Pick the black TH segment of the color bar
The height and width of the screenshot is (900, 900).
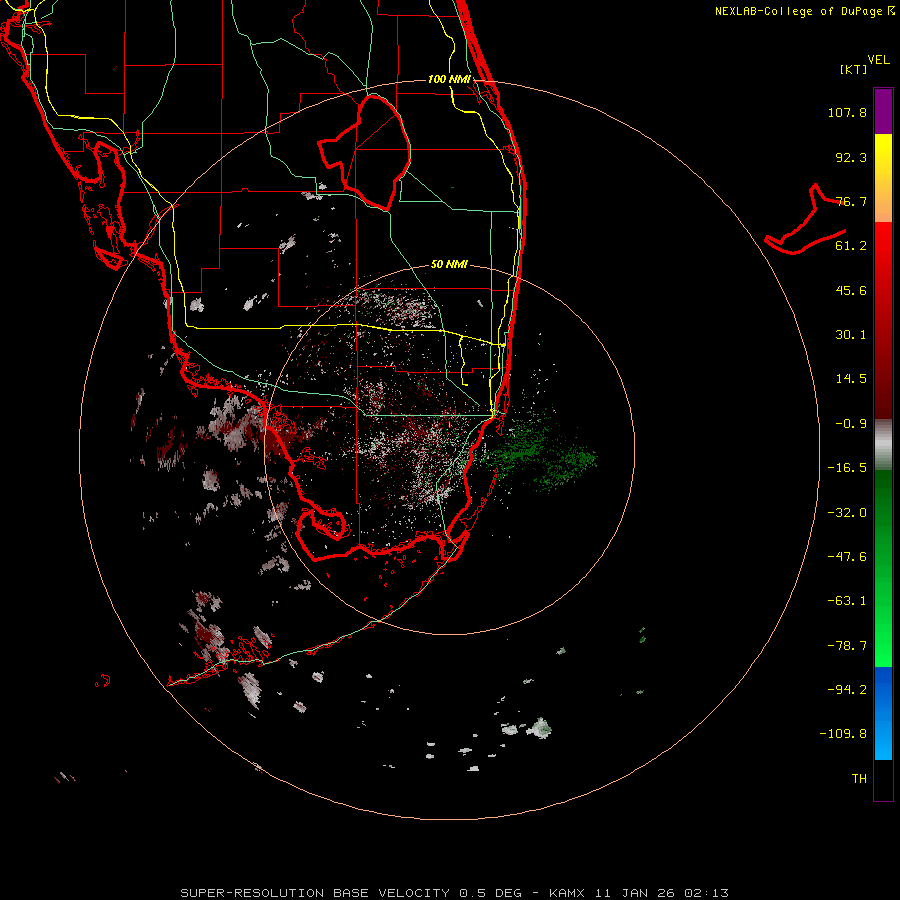(883, 779)
